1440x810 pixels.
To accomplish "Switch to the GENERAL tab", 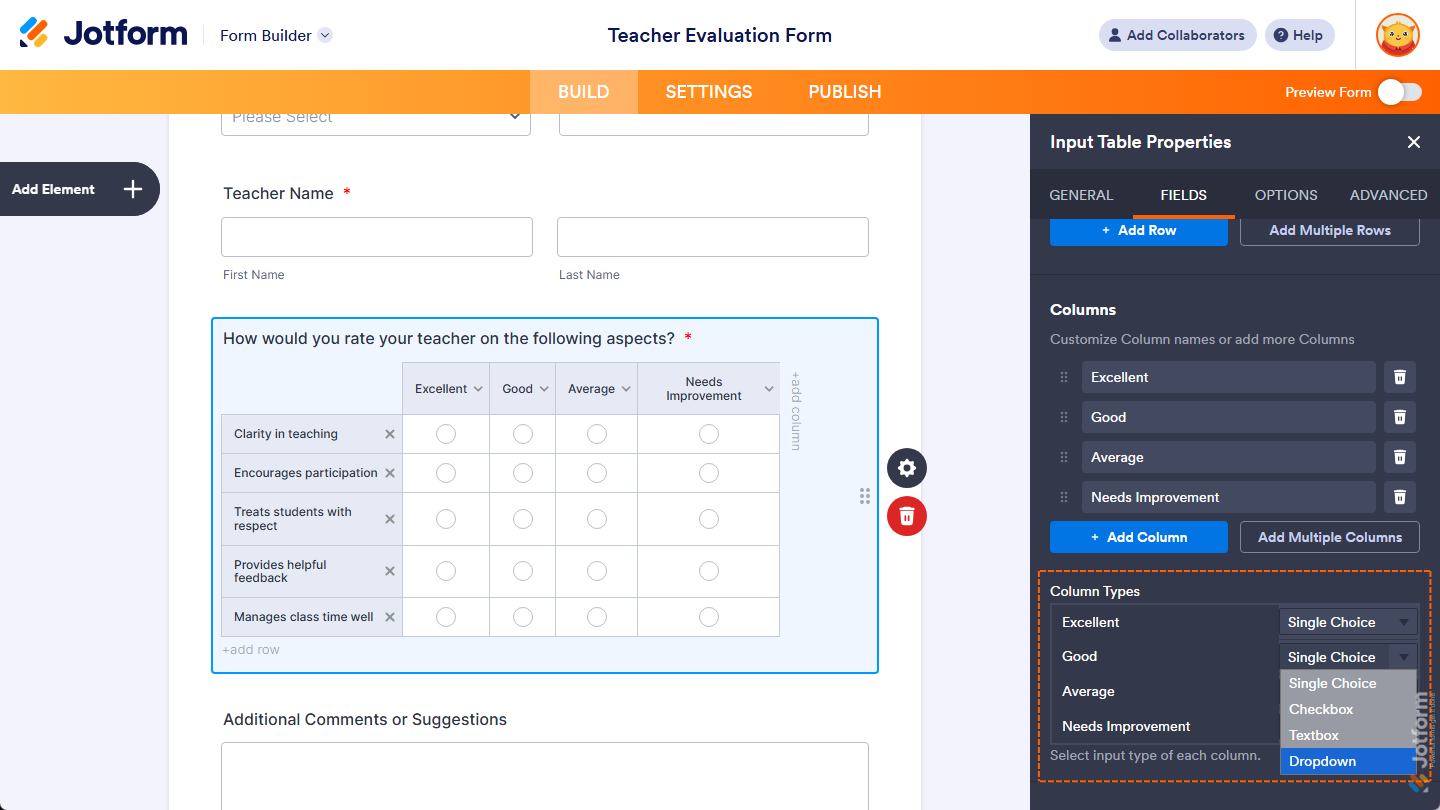I will coord(1081,195).
